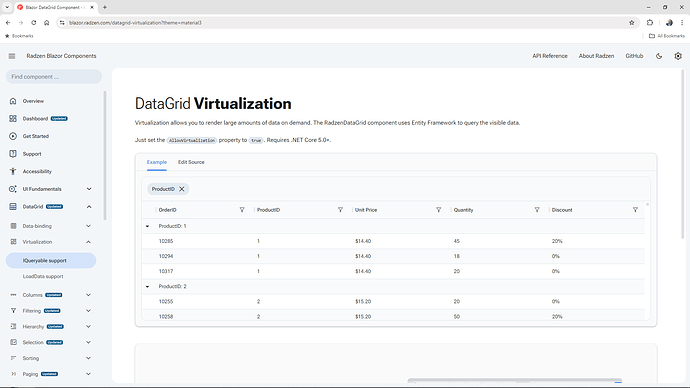Screen dimensions: 690x388
Task: Expand Selection submenu
Action: point(88,342)
